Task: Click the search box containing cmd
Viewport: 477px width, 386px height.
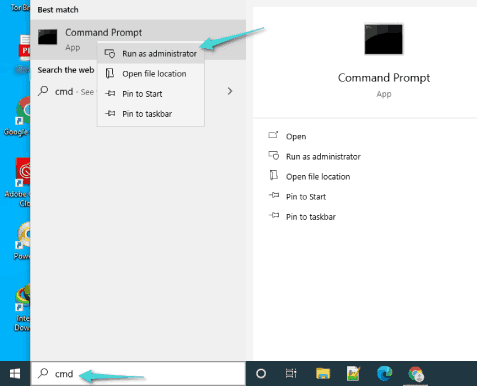Action: (138, 374)
